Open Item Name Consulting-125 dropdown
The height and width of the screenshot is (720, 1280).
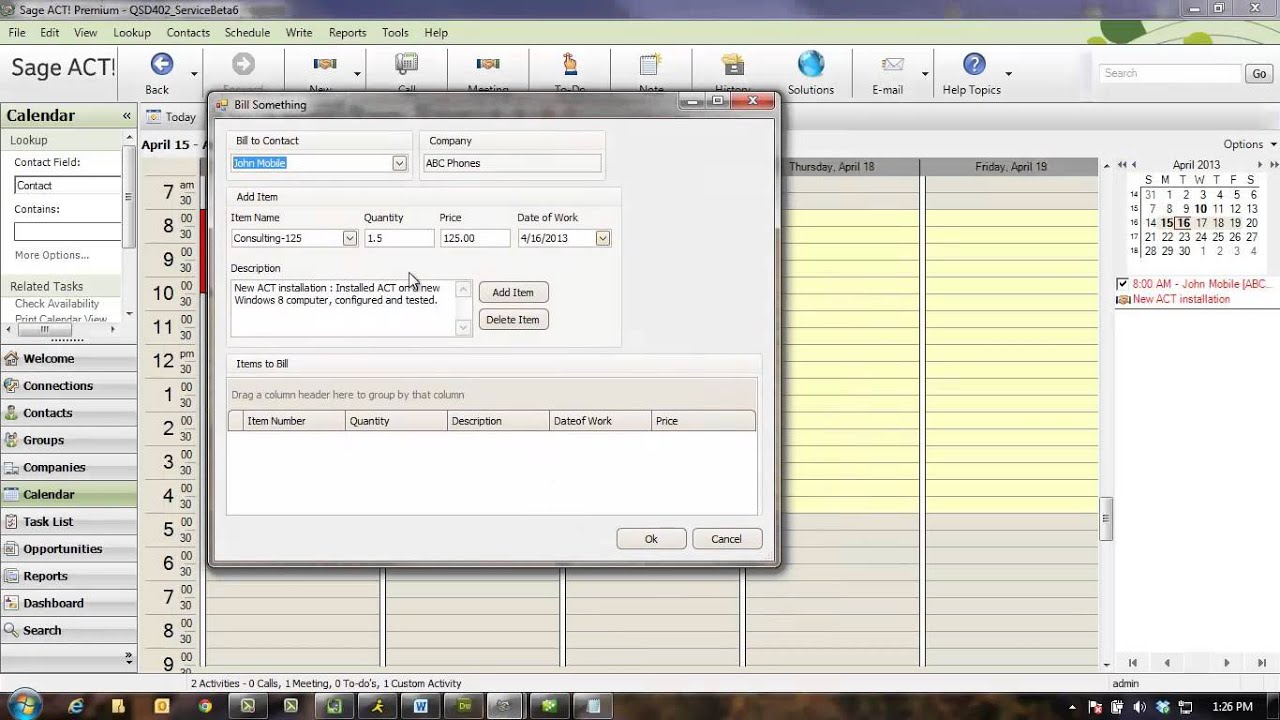[349, 238]
